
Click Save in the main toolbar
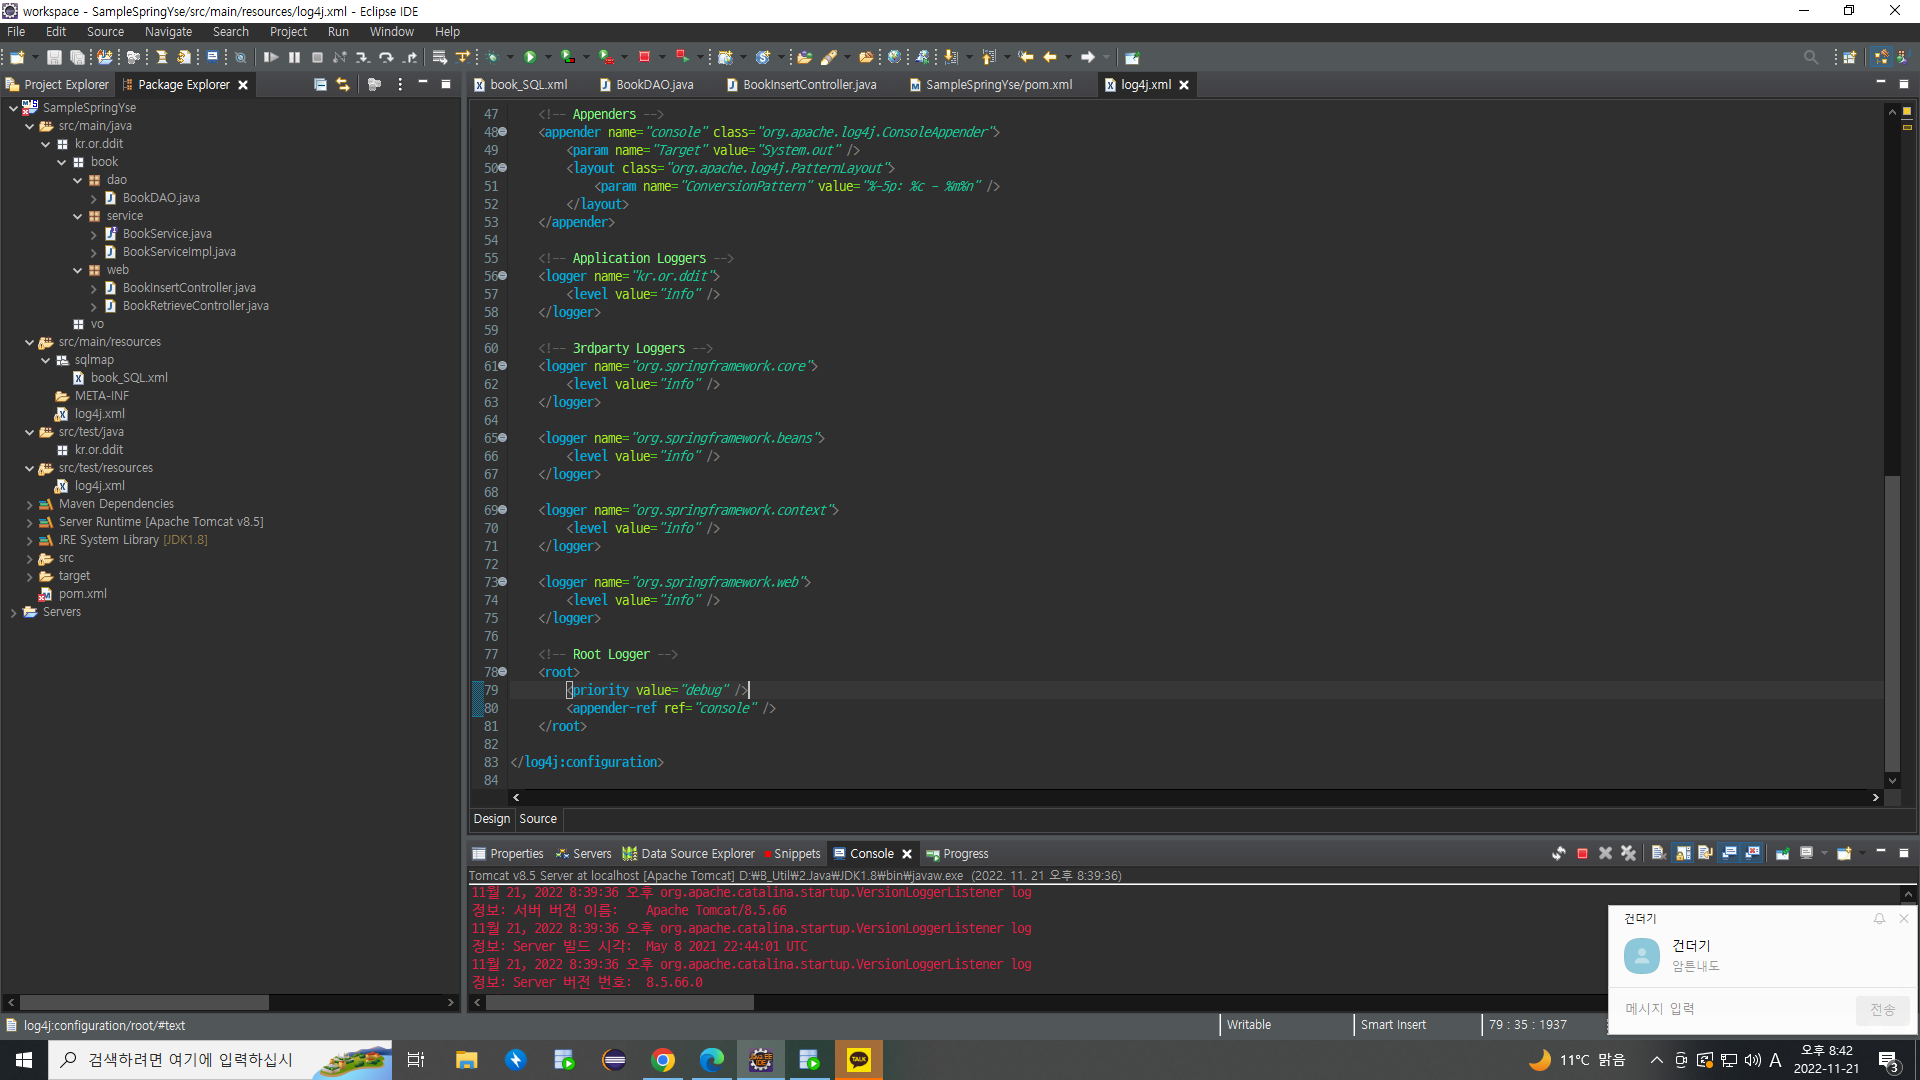click(x=54, y=57)
